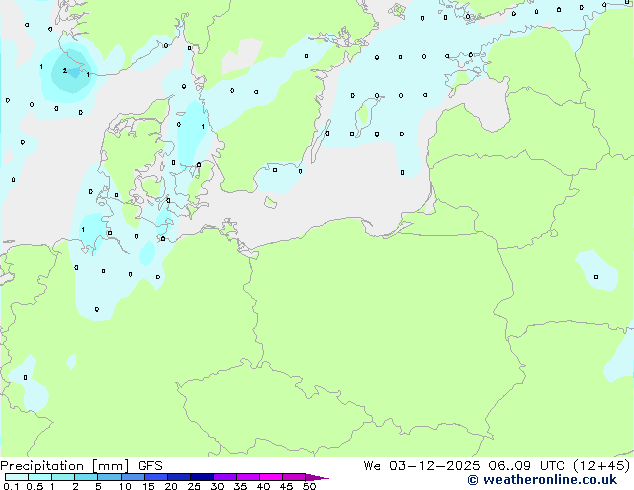
Task: Click legend swatch between 10 and 15
Action: (132, 477)
